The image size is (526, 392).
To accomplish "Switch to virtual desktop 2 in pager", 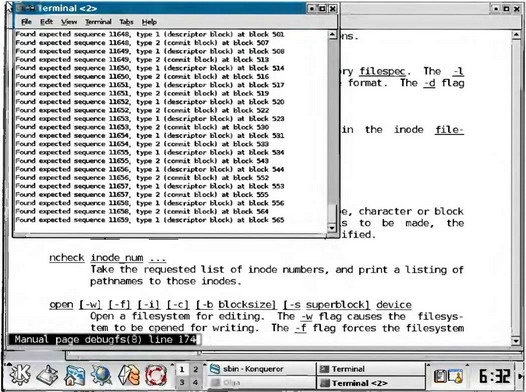I will [x=195, y=370].
